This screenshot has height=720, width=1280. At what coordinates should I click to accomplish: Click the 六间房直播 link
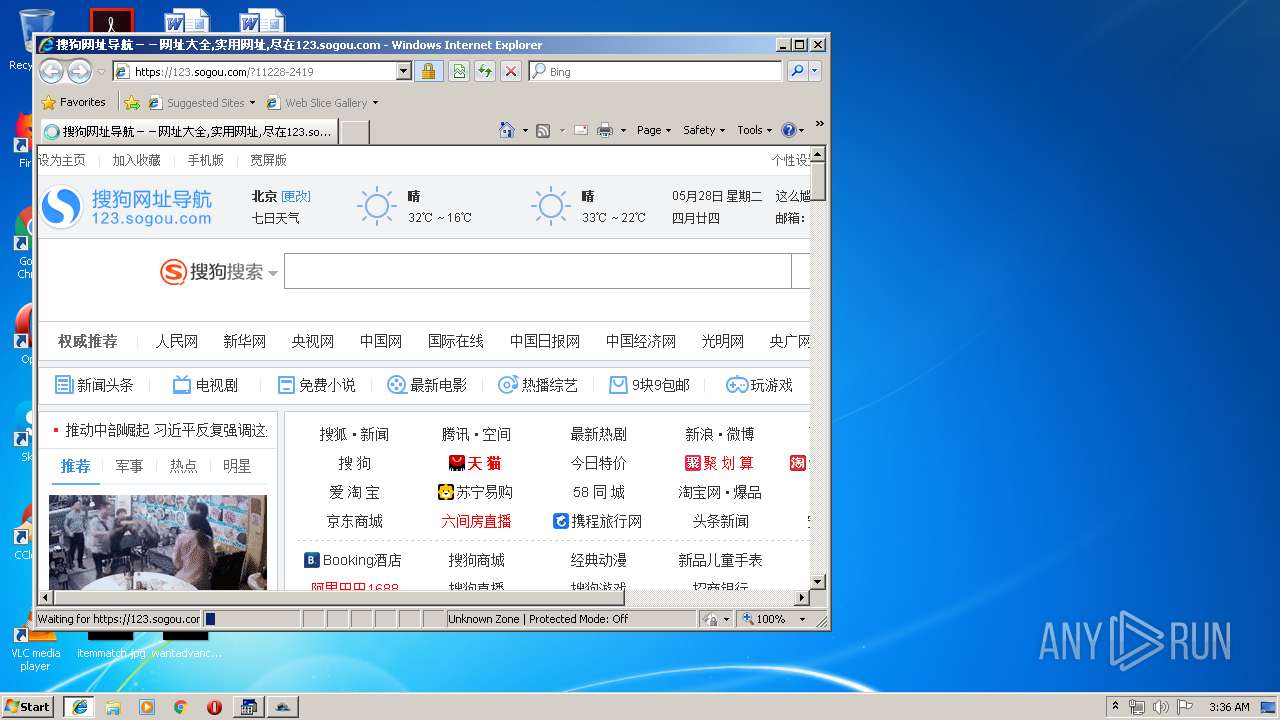click(x=476, y=521)
